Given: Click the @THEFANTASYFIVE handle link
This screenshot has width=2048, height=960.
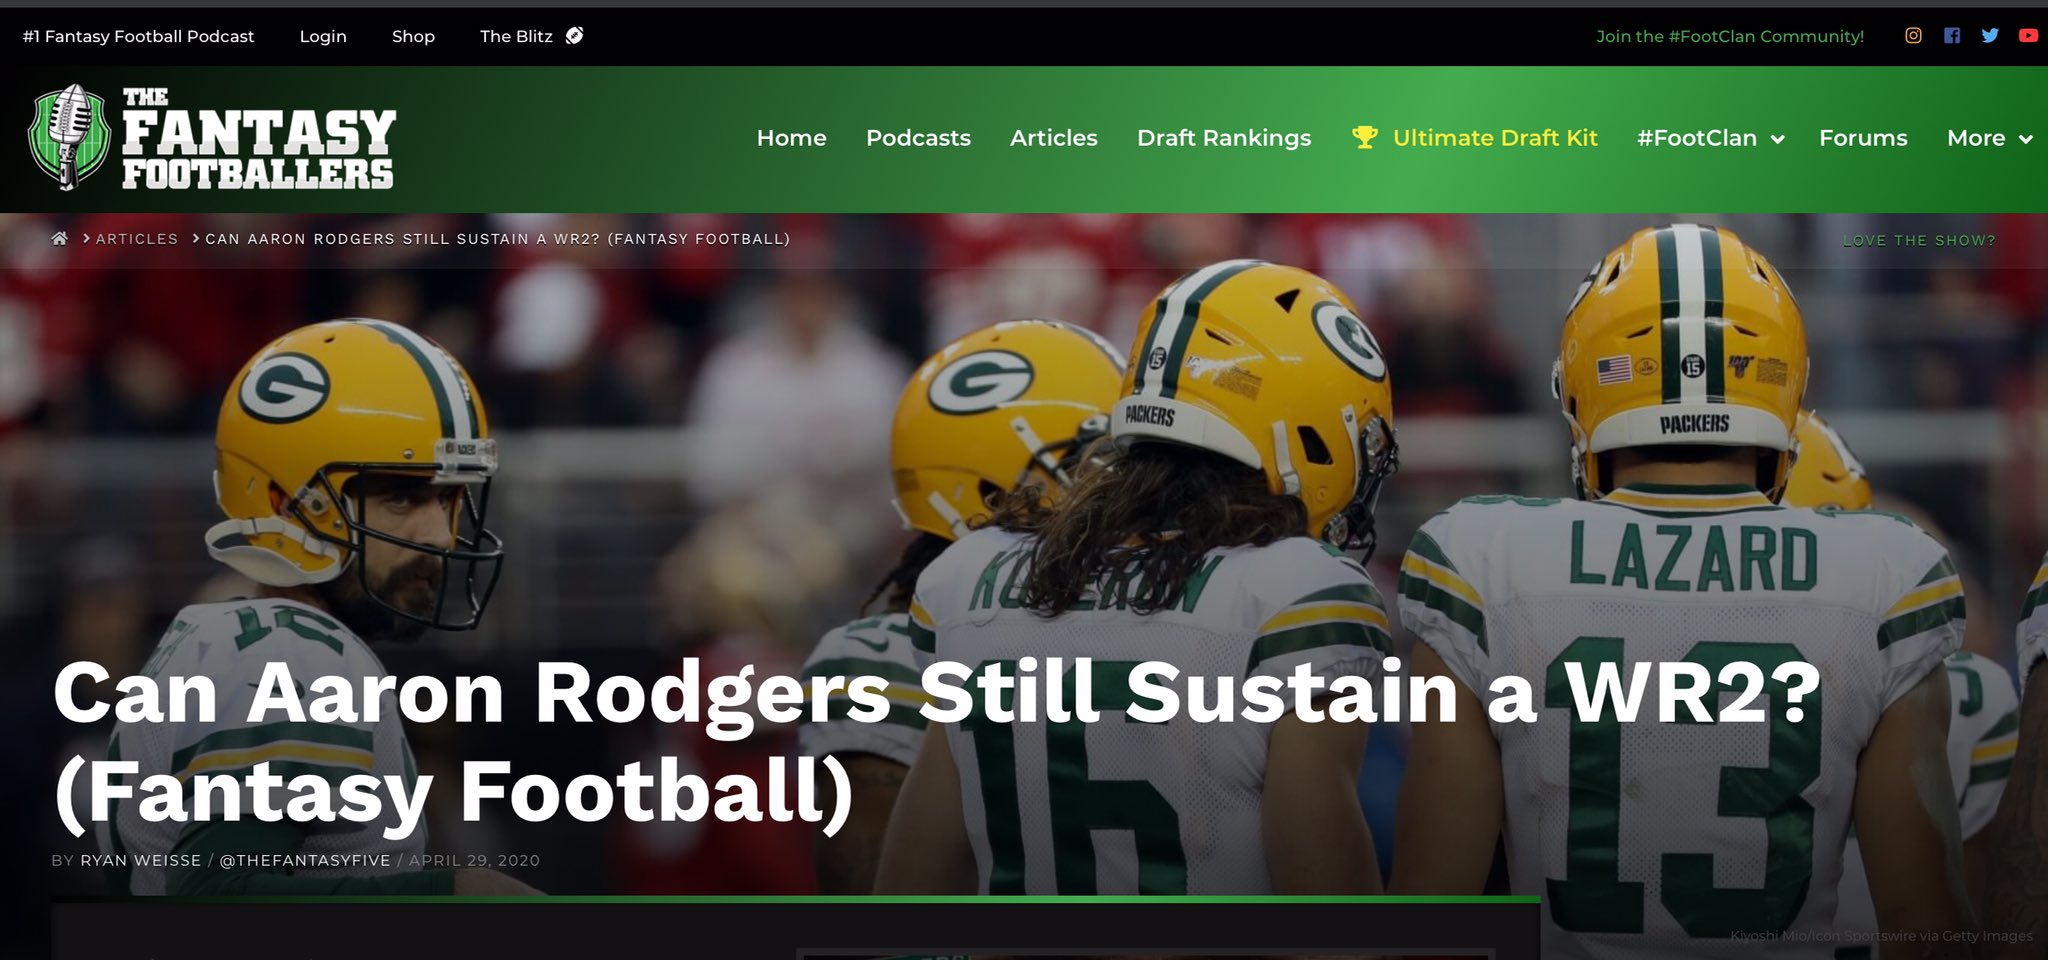Looking at the screenshot, I should pyautogui.click(x=305, y=860).
